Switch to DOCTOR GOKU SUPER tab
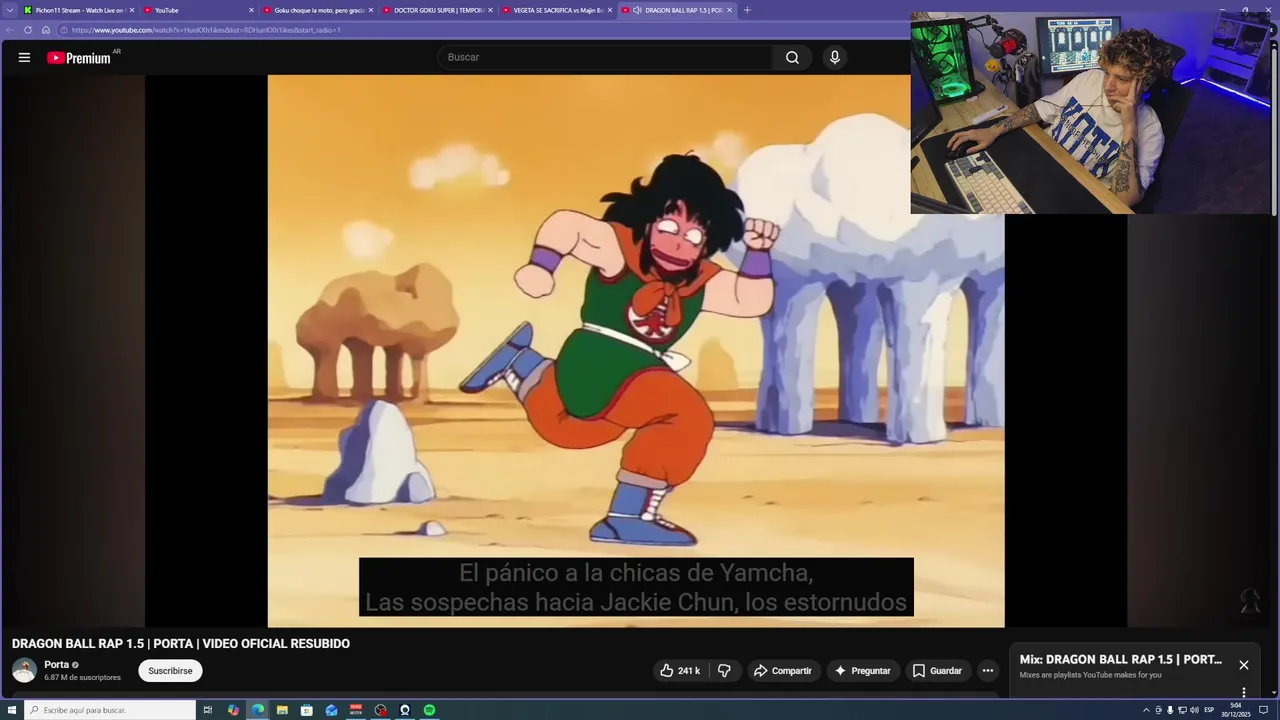The width and height of the screenshot is (1280, 720). tap(438, 10)
